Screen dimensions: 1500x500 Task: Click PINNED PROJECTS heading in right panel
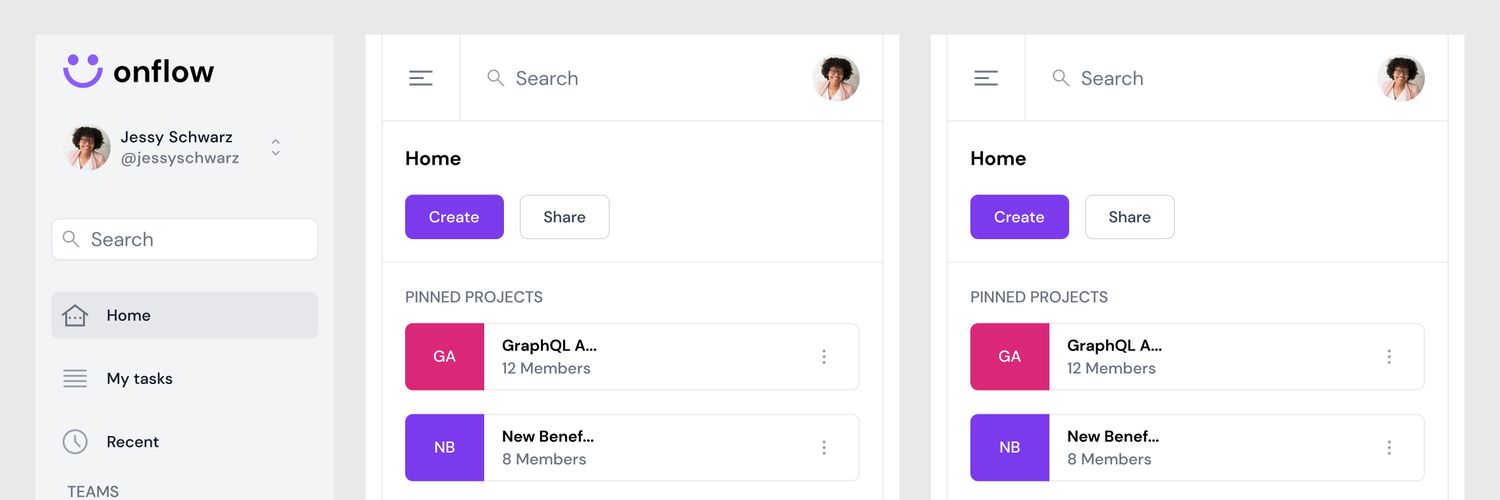pyautogui.click(x=1039, y=297)
